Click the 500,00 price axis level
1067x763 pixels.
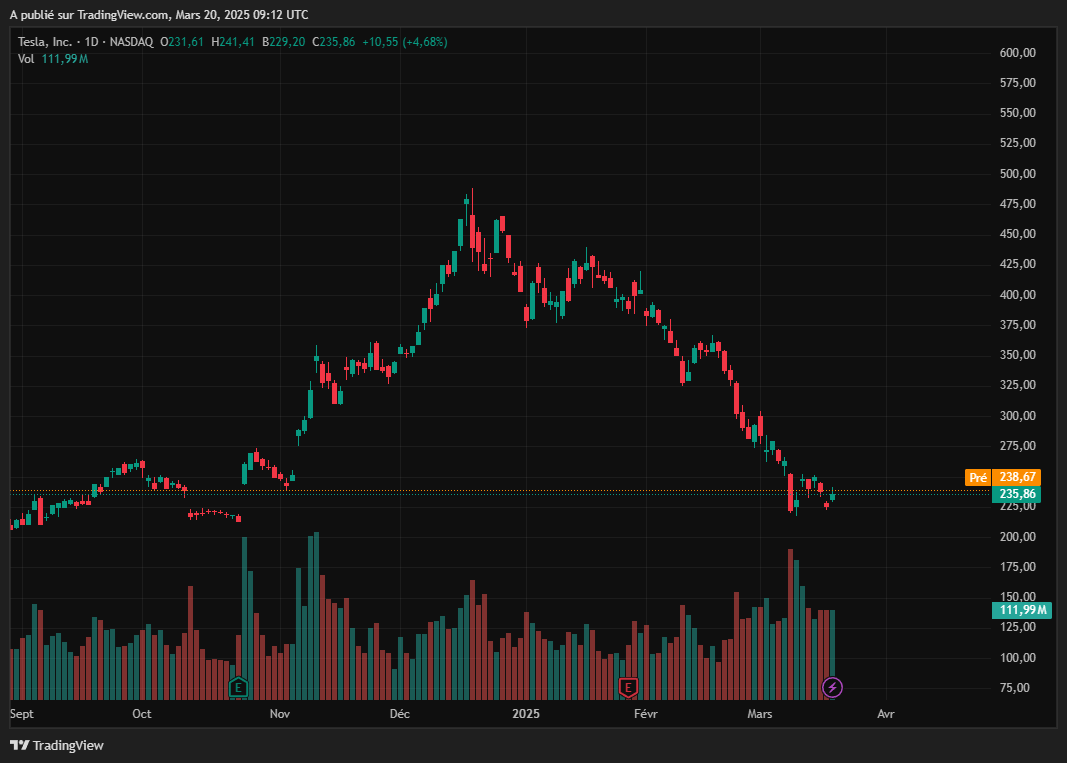pos(1016,174)
